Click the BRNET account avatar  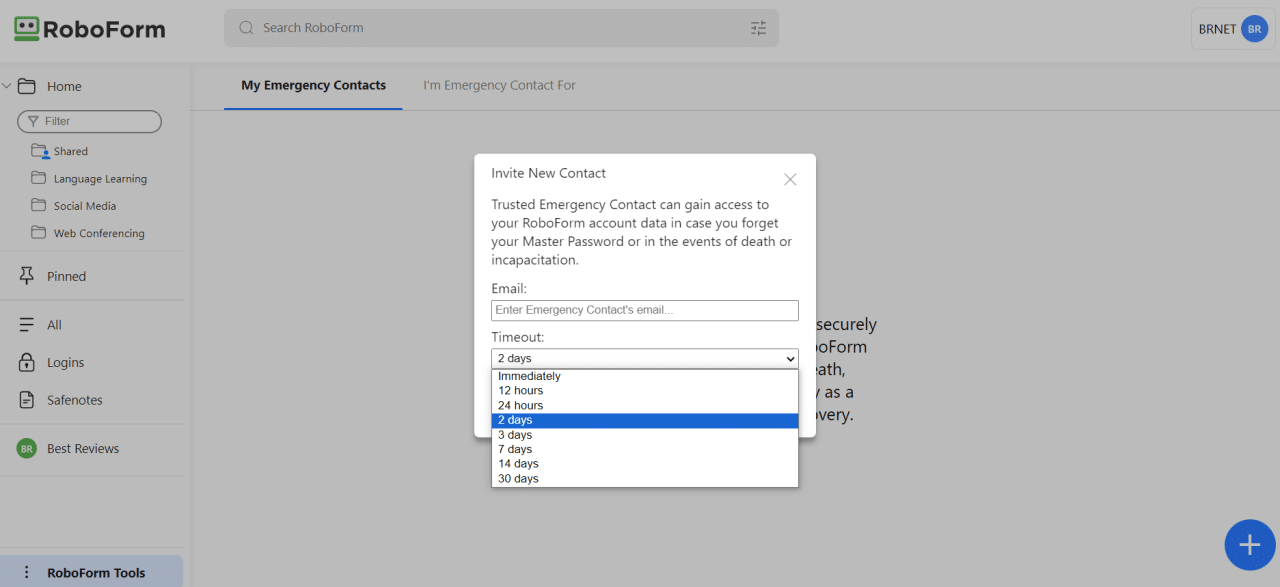[1254, 29]
